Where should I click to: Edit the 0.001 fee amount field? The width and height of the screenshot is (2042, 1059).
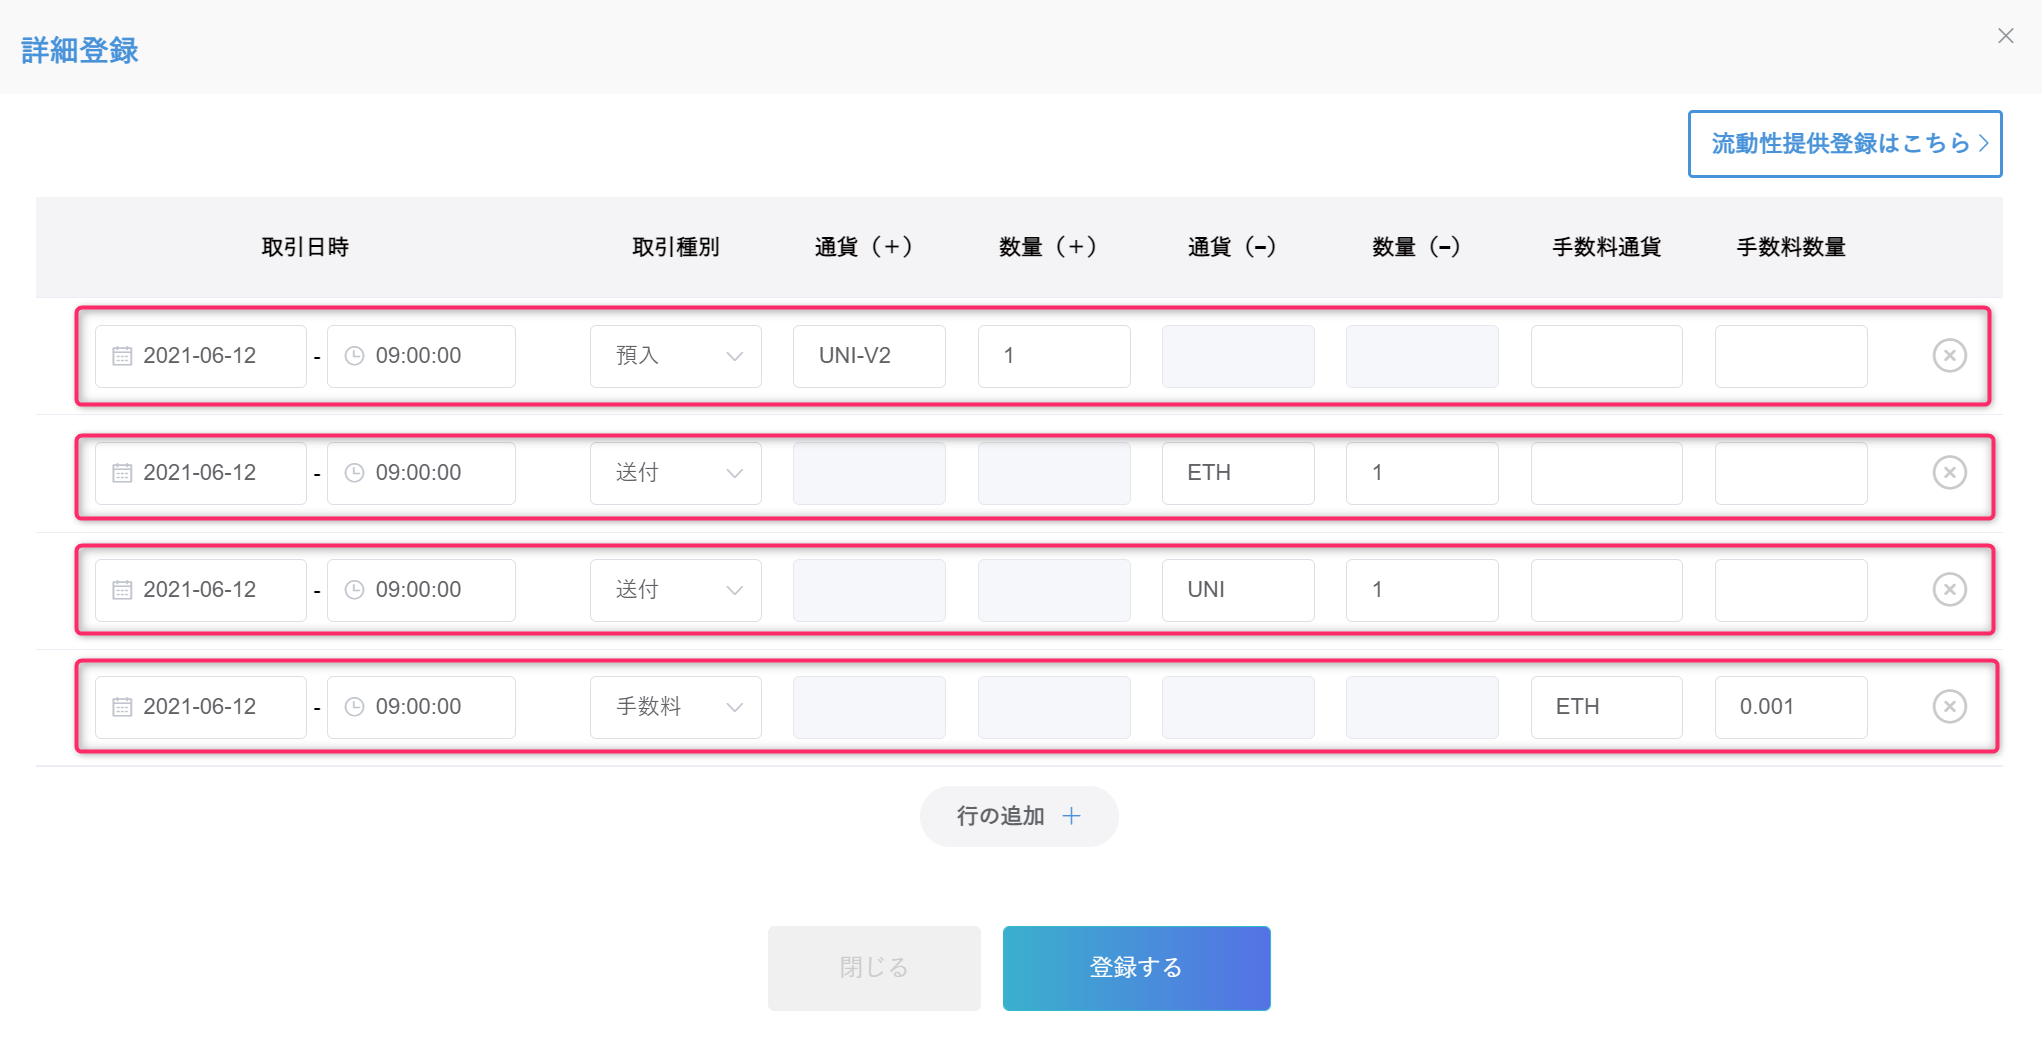(1791, 707)
